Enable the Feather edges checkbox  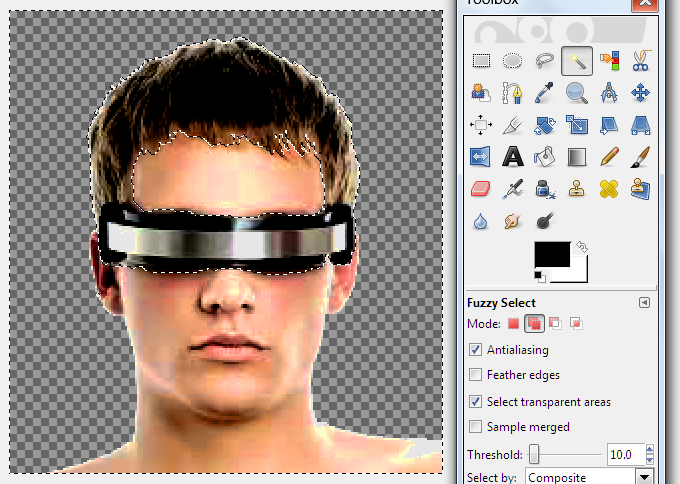coord(475,375)
